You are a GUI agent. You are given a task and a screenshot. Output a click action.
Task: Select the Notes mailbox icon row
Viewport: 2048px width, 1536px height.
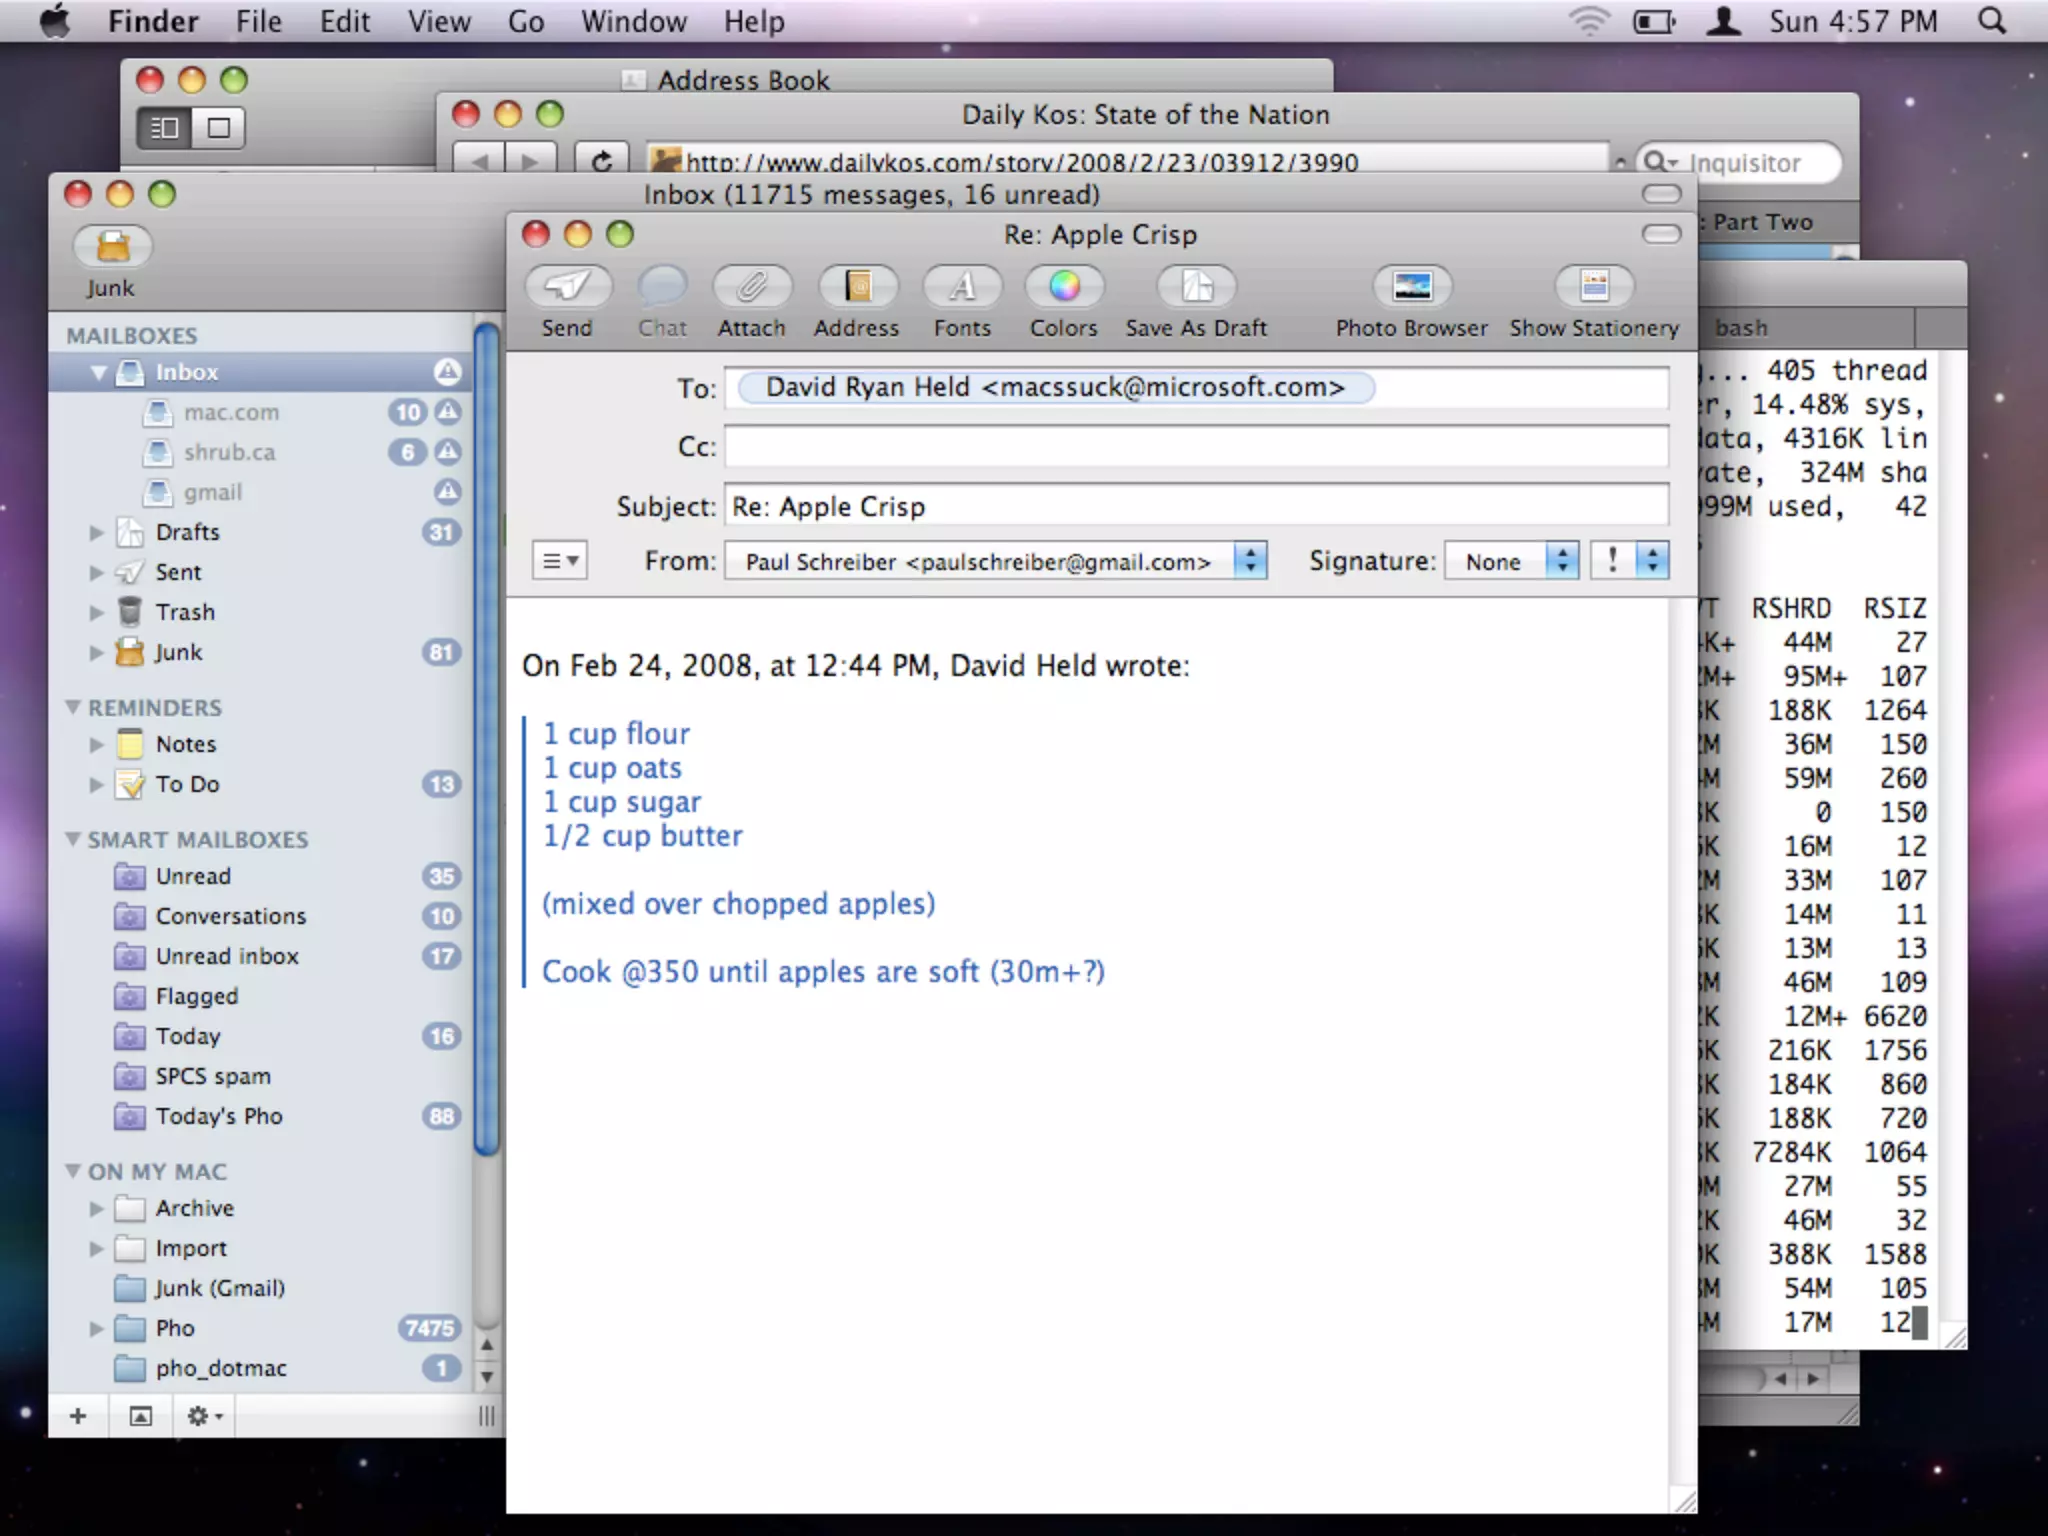pyautogui.click(x=260, y=744)
